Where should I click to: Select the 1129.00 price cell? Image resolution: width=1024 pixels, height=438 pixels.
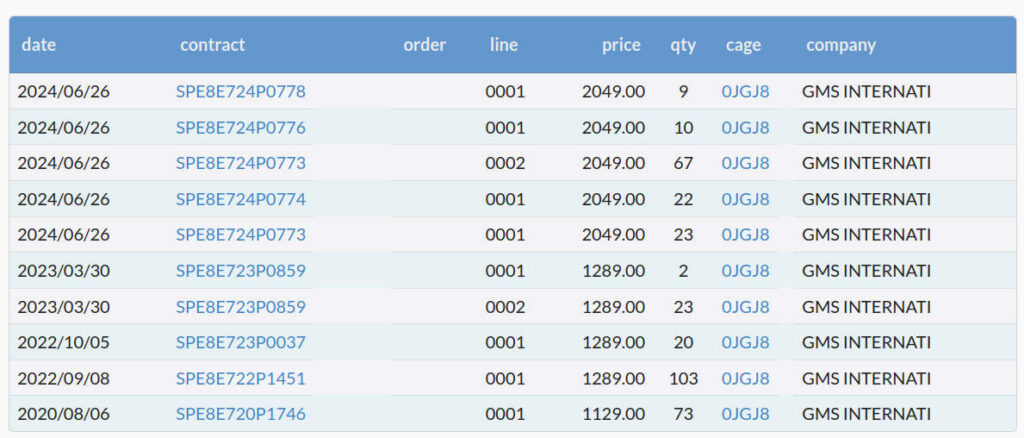614,414
